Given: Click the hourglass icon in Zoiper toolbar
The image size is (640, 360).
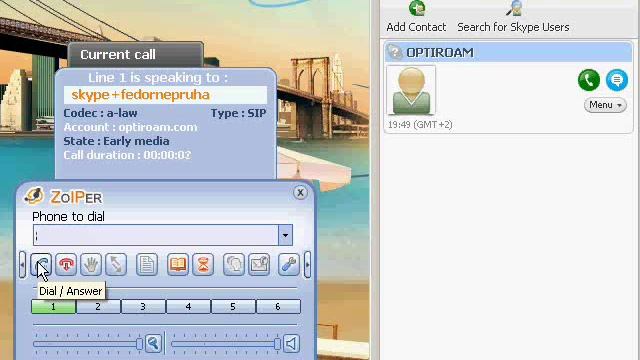Looking at the screenshot, I should (203, 264).
